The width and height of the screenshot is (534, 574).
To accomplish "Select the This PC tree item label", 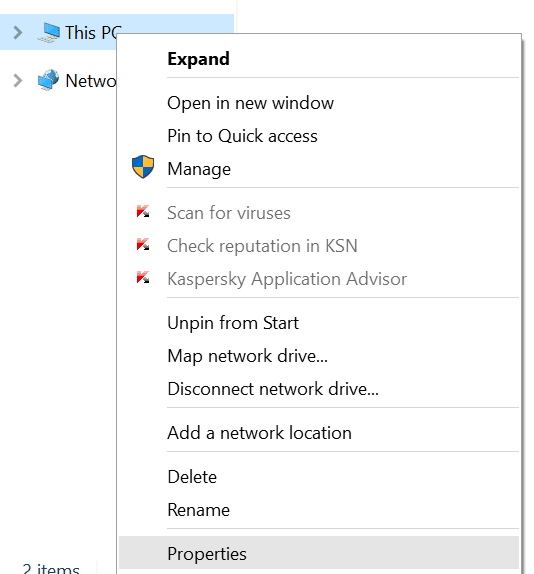I will coord(93,33).
